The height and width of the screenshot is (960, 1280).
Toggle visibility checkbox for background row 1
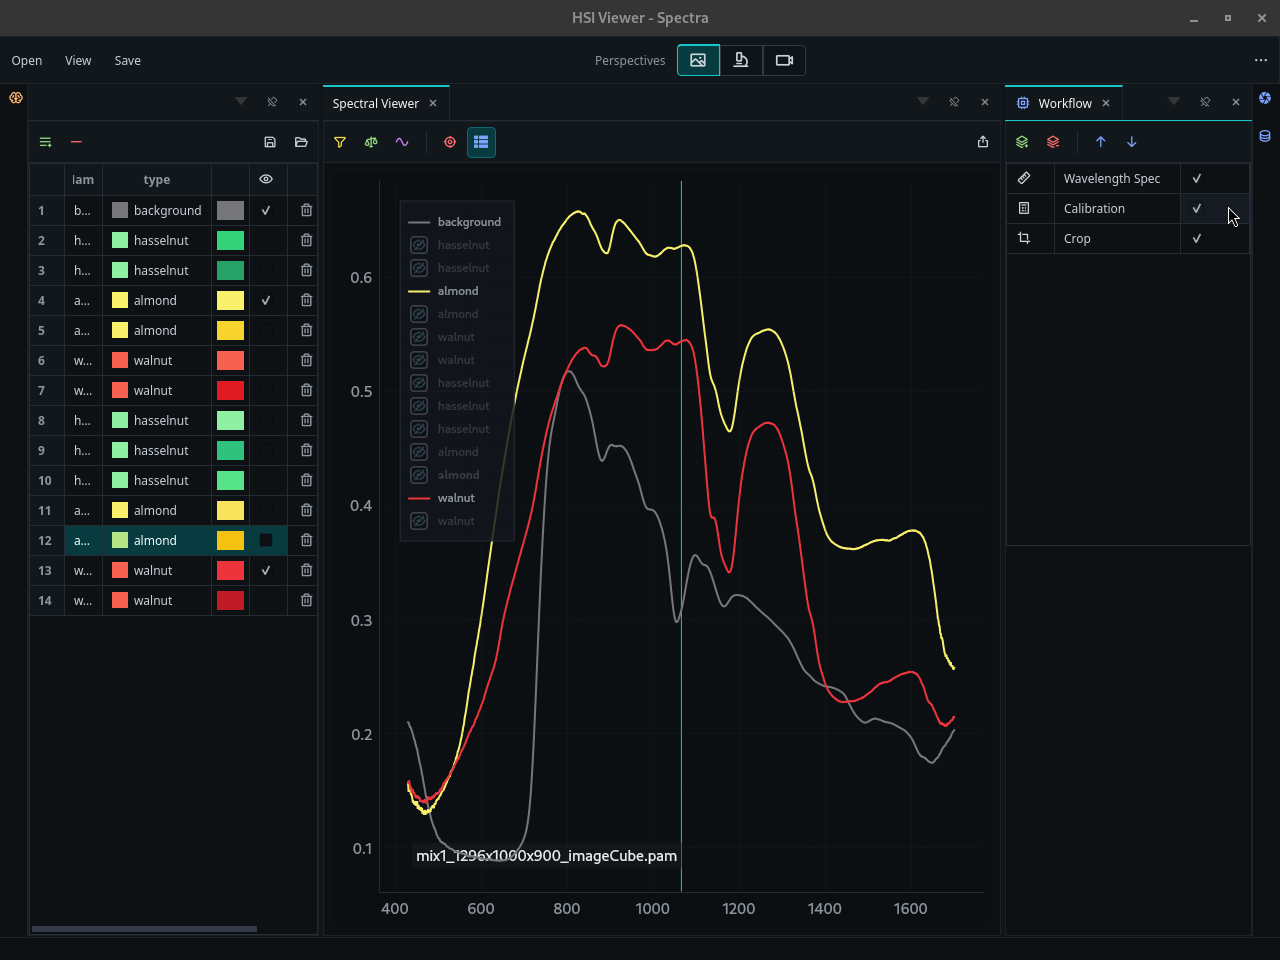266,210
